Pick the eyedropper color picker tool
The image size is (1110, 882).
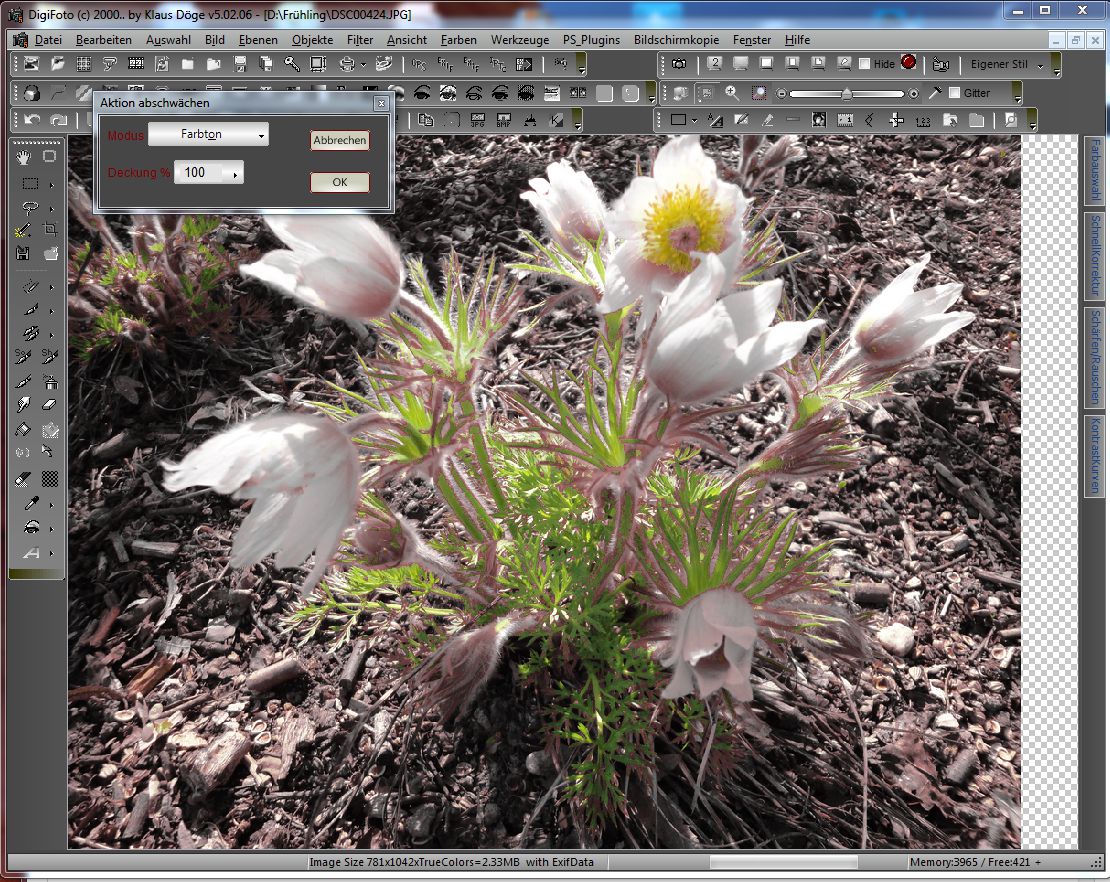click(31, 503)
